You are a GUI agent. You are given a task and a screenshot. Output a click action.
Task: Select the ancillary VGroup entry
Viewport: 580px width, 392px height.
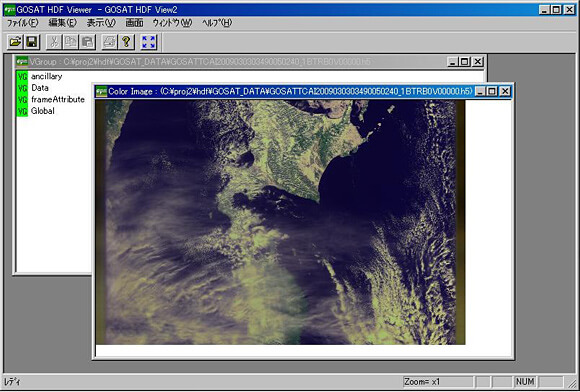click(47, 76)
